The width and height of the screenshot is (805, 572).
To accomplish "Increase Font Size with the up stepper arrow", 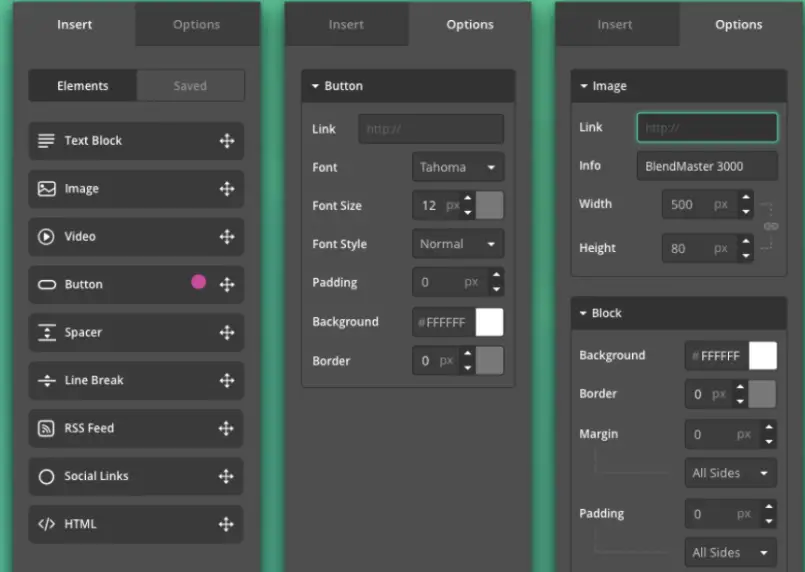I will point(468,198).
